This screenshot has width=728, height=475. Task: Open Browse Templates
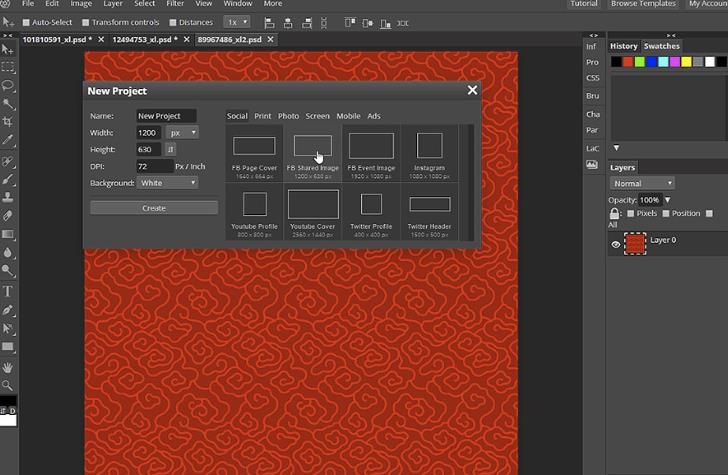643,4
